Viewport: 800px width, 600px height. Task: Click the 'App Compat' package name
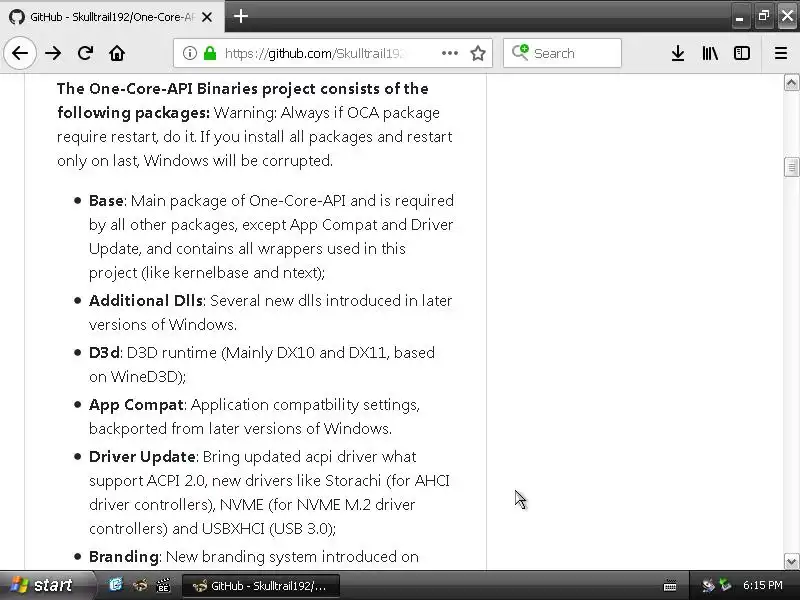coord(136,405)
